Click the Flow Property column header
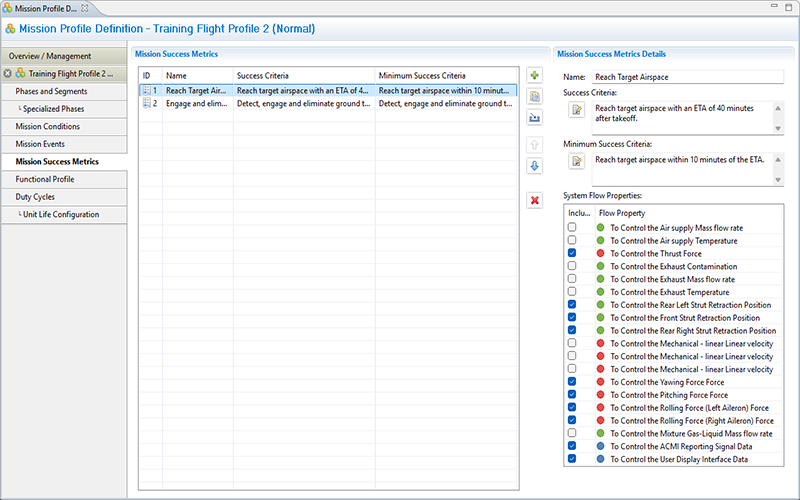Image resolution: width=800 pixels, height=500 pixels. click(689, 213)
